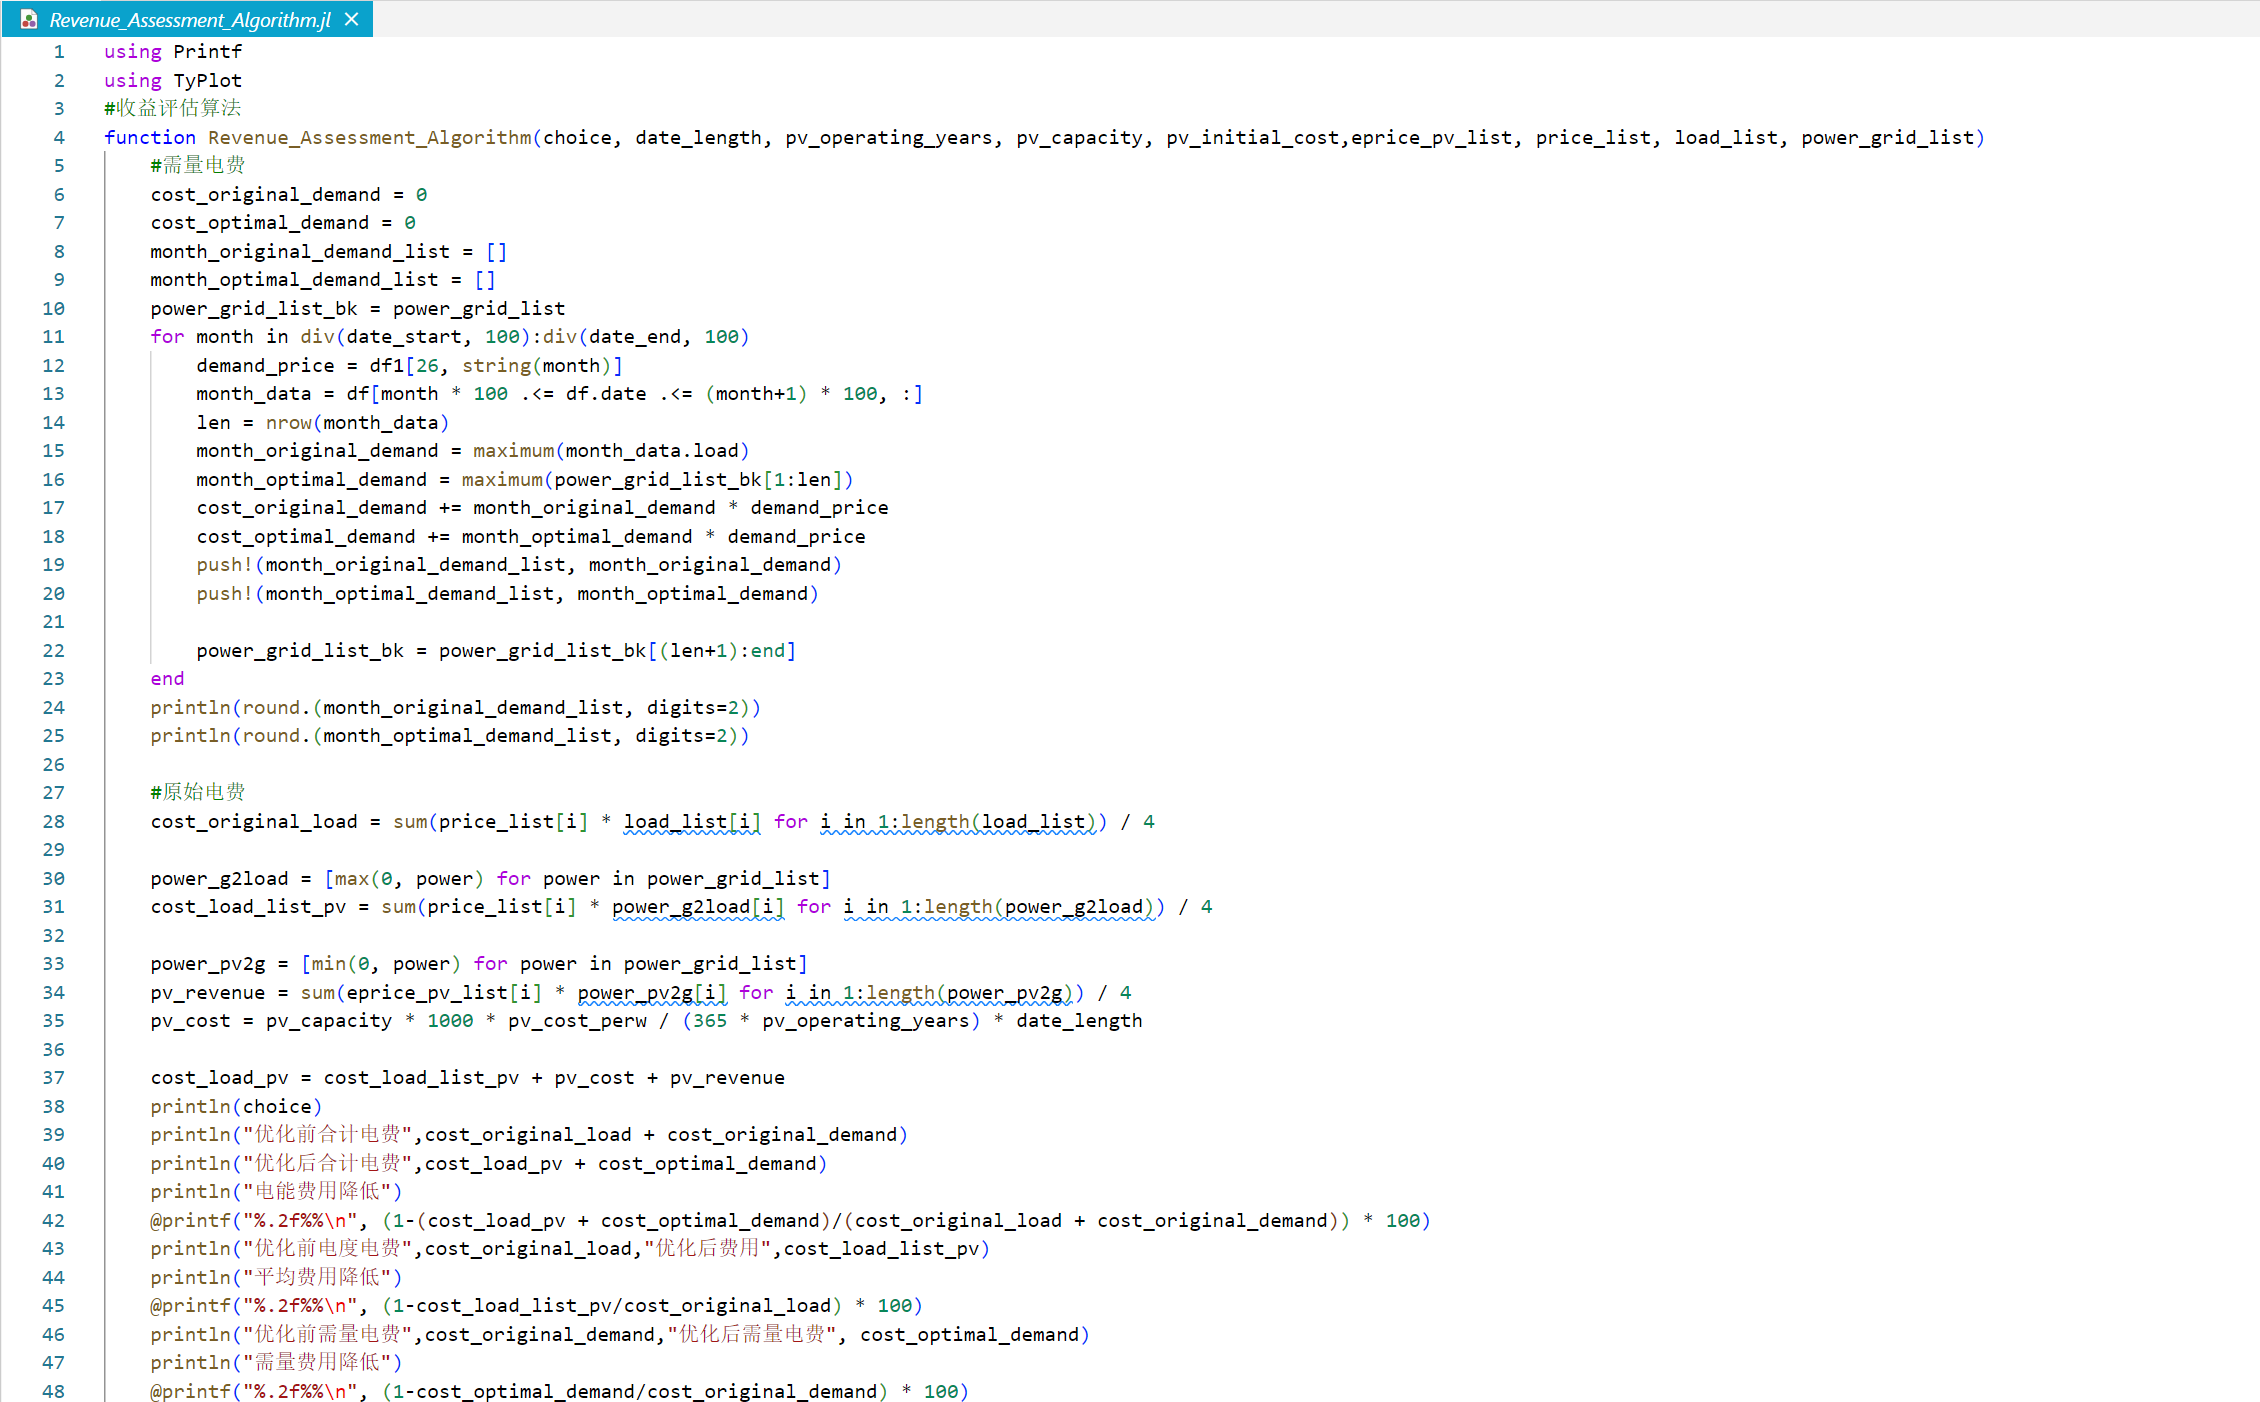The height and width of the screenshot is (1402, 2260).
Task: Click 'month_optimal_demand' variable on line 16
Action: [x=311, y=479]
